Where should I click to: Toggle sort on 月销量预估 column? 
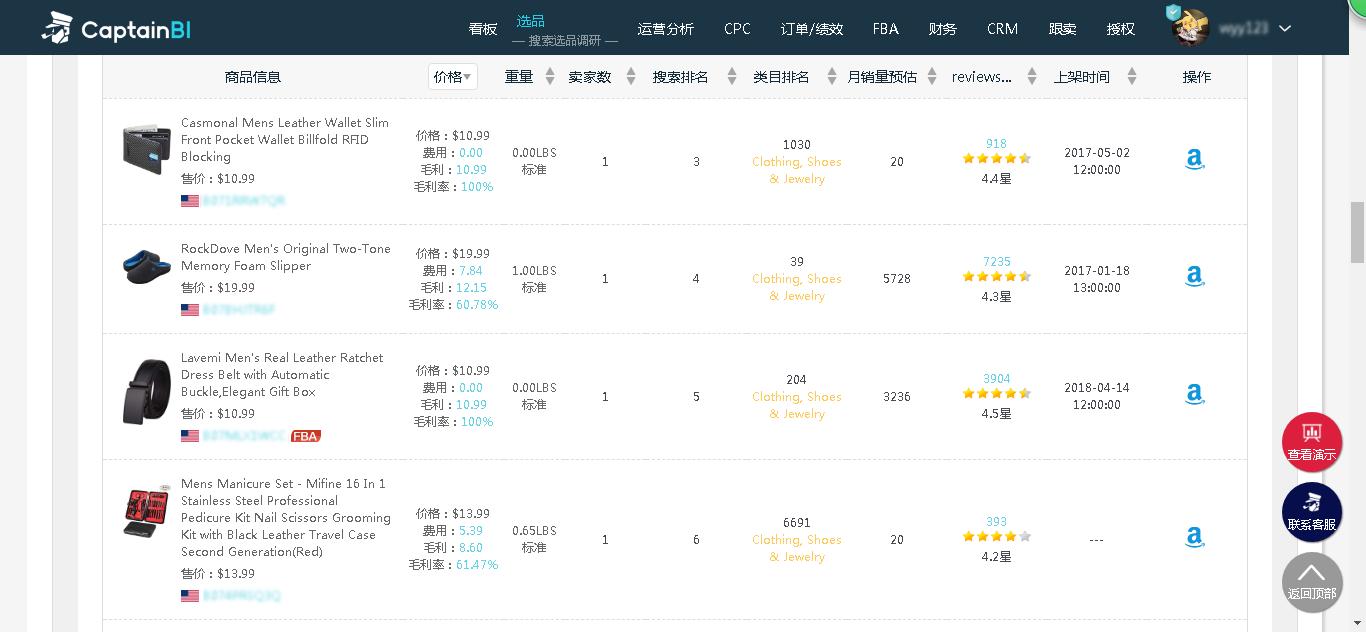click(932, 76)
